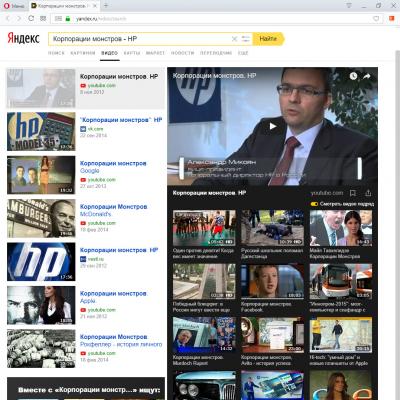Click the vk icon beside vk.com
Viewport: 400px width, 400px height.
(x=83, y=129)
